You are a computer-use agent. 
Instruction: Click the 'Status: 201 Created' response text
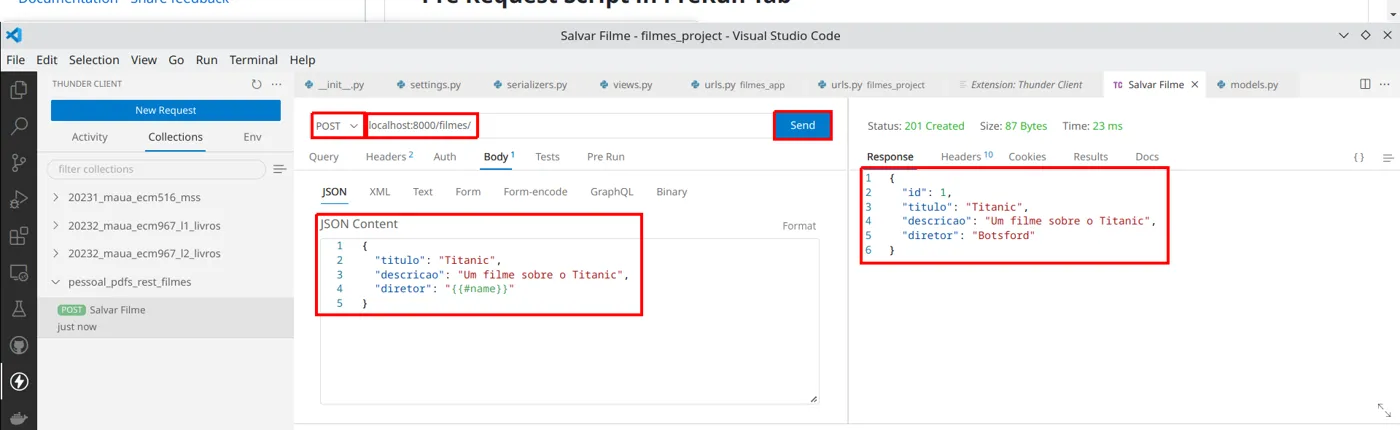(916, 126)
